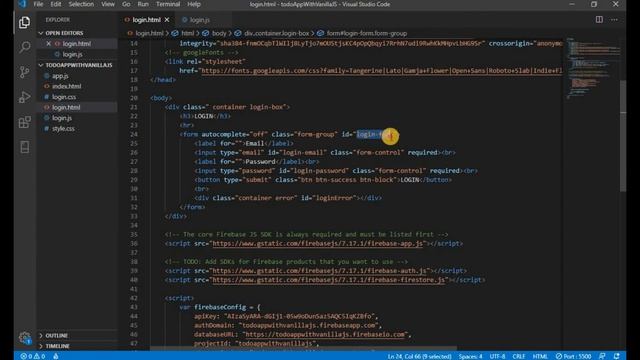Open the Manage gear icon
Screen dimensions: 640x360
[x=24, y=338]
